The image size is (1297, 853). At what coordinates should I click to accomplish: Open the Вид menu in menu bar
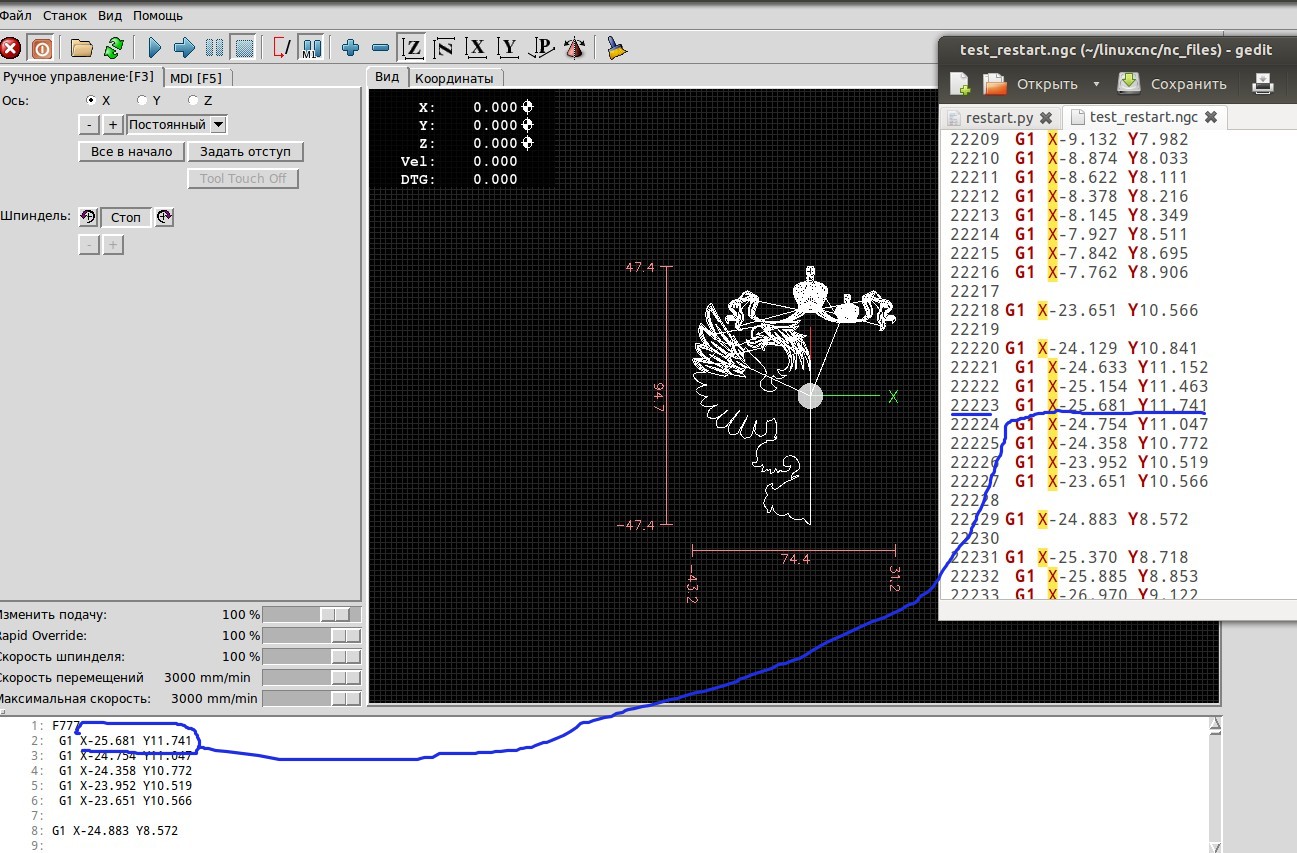[x=110, y=16]
